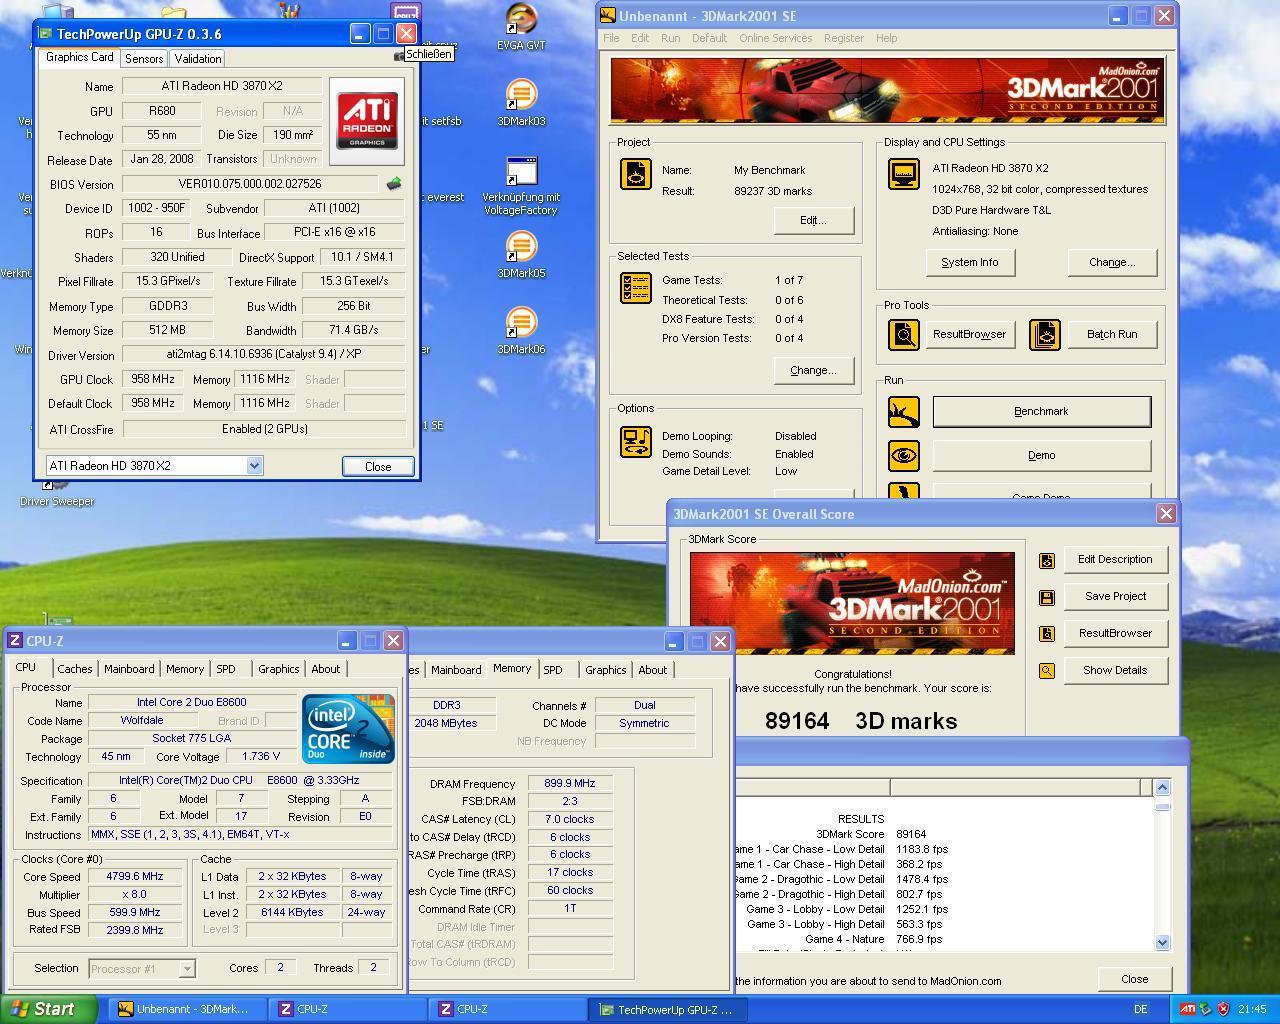
Task: Click the ResultBrowser icon in Overall Score dialog
Action: click(x=1046, y=634)
